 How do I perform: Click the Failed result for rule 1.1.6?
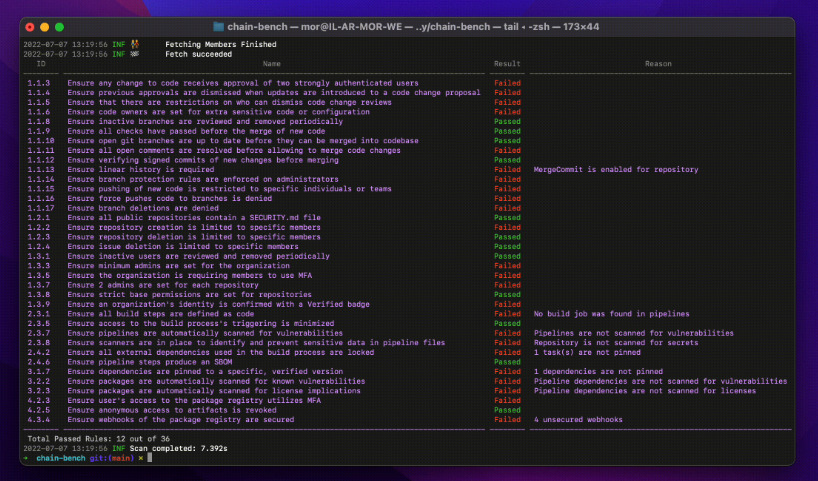507,112
